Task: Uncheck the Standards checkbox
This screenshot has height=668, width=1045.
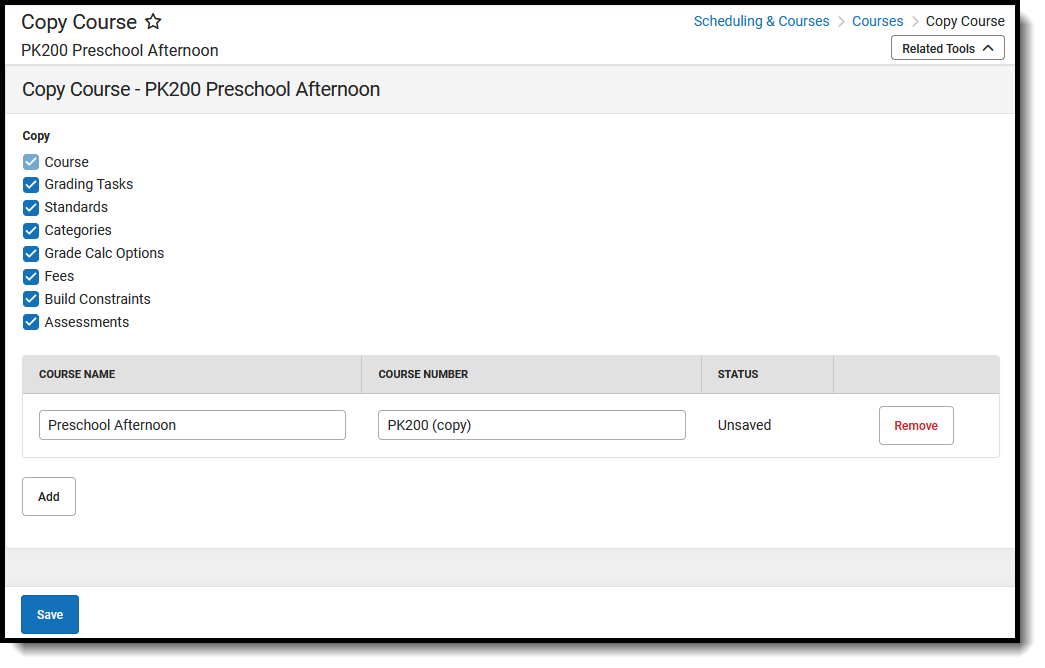Action: [31, 207]
